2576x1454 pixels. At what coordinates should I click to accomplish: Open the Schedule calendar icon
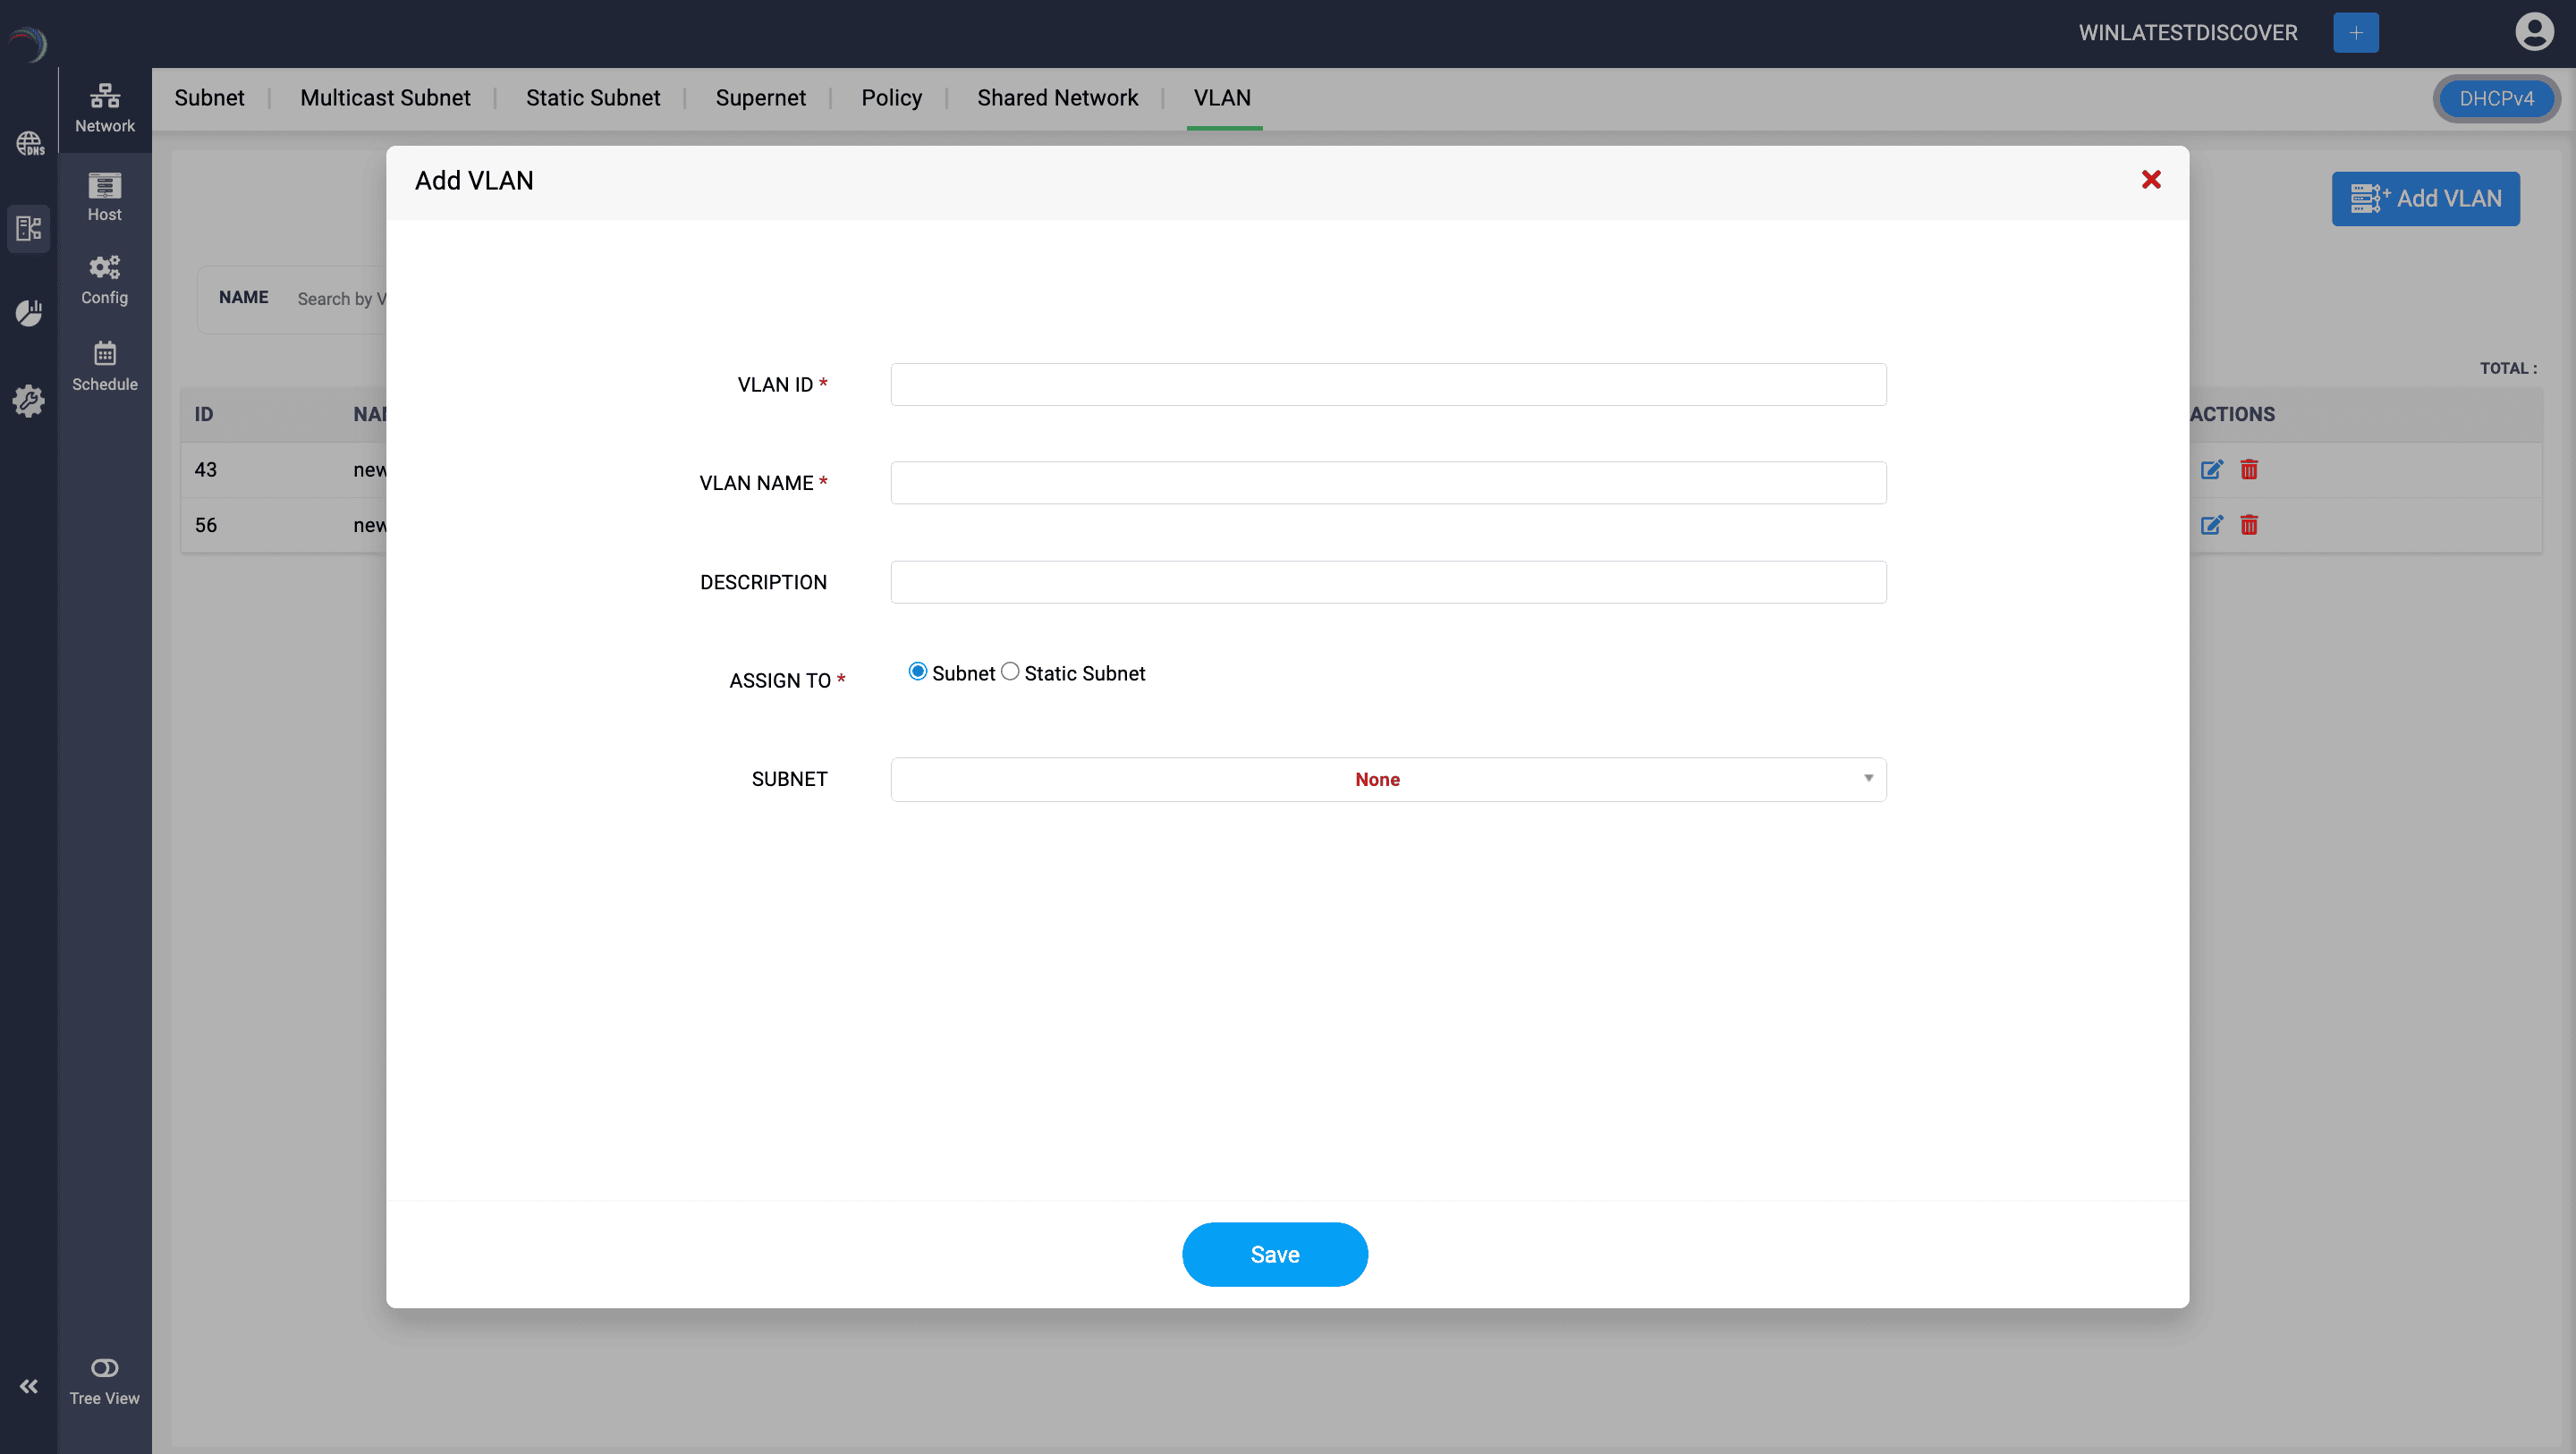tap(104, 354)
